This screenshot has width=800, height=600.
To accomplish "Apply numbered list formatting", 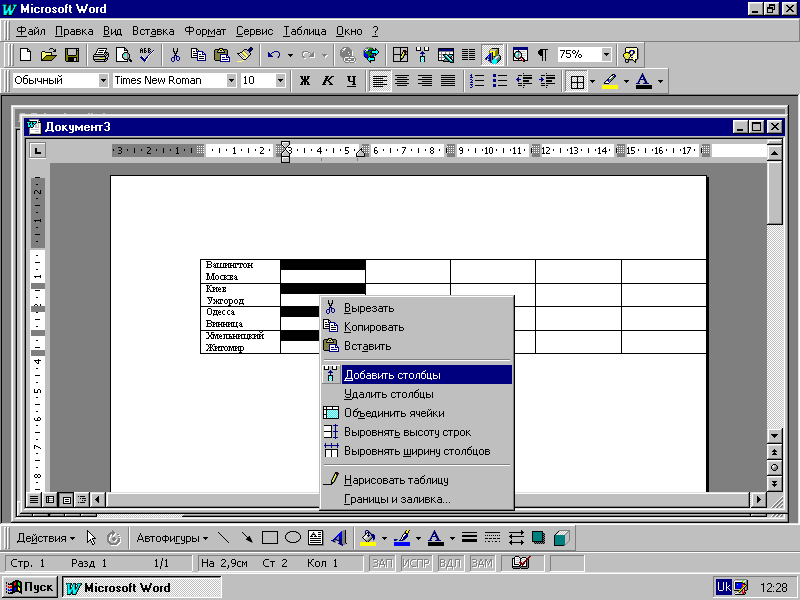I will (477, 81).
